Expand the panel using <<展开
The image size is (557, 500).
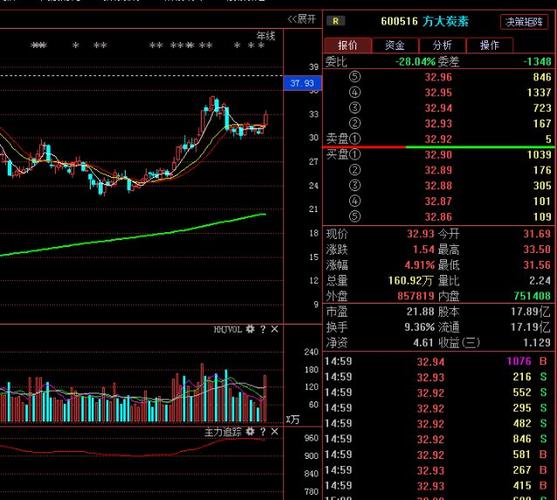coord(302,19)
